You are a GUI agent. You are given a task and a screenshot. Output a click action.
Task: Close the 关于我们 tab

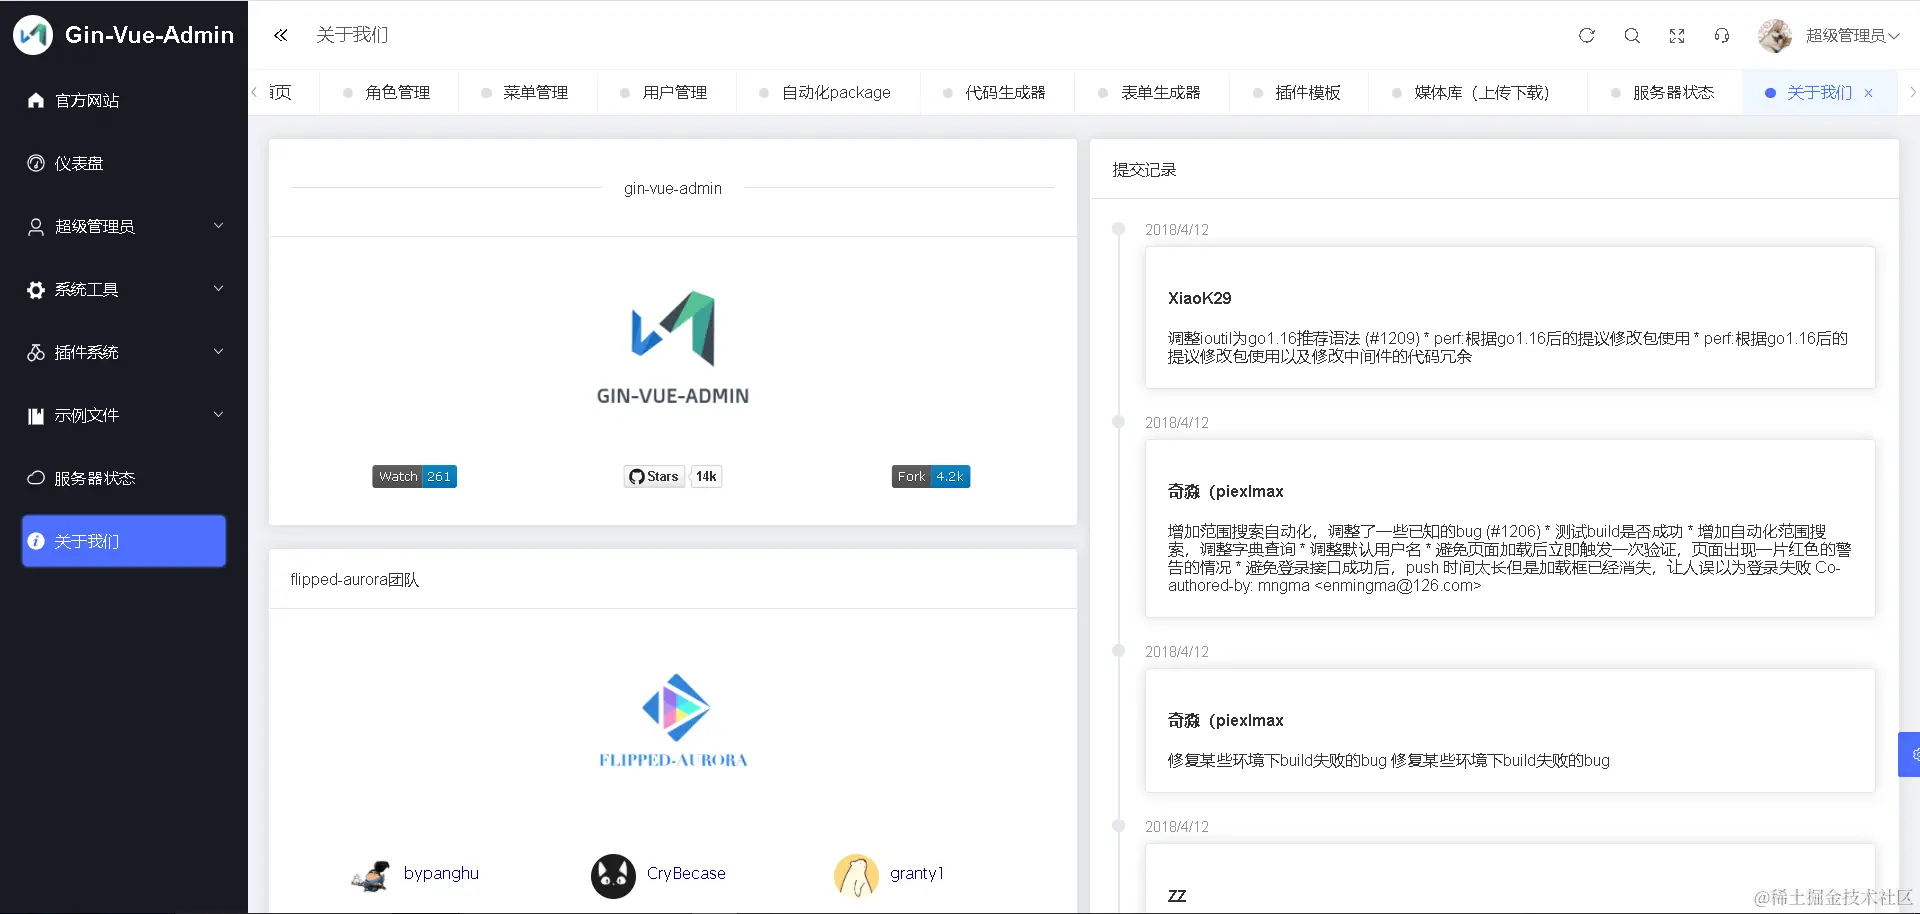(x=1868, y=93)
